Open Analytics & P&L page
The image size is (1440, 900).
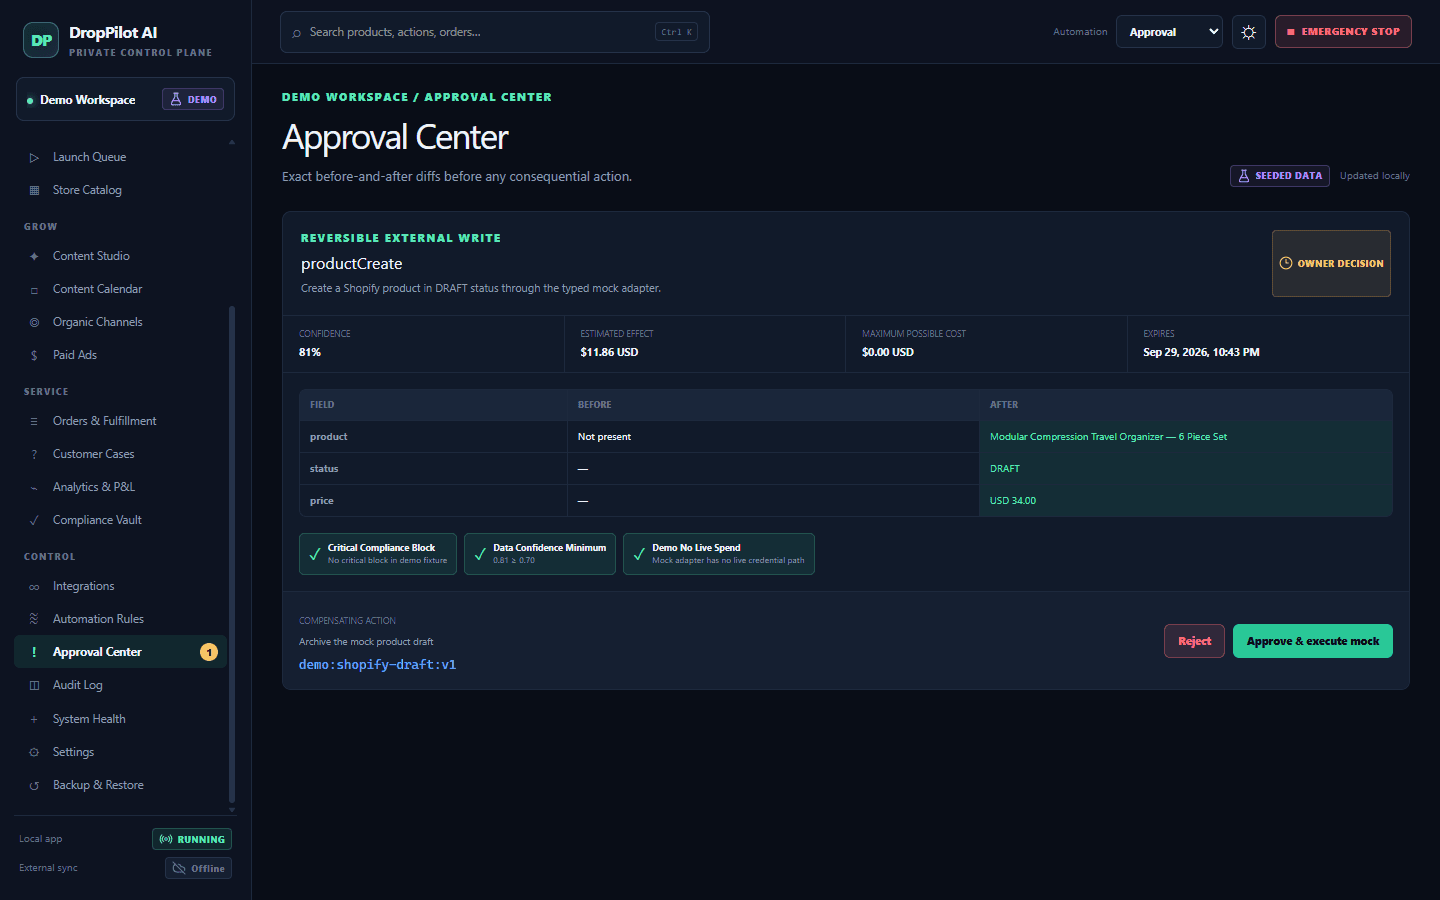tap(121, 487)
